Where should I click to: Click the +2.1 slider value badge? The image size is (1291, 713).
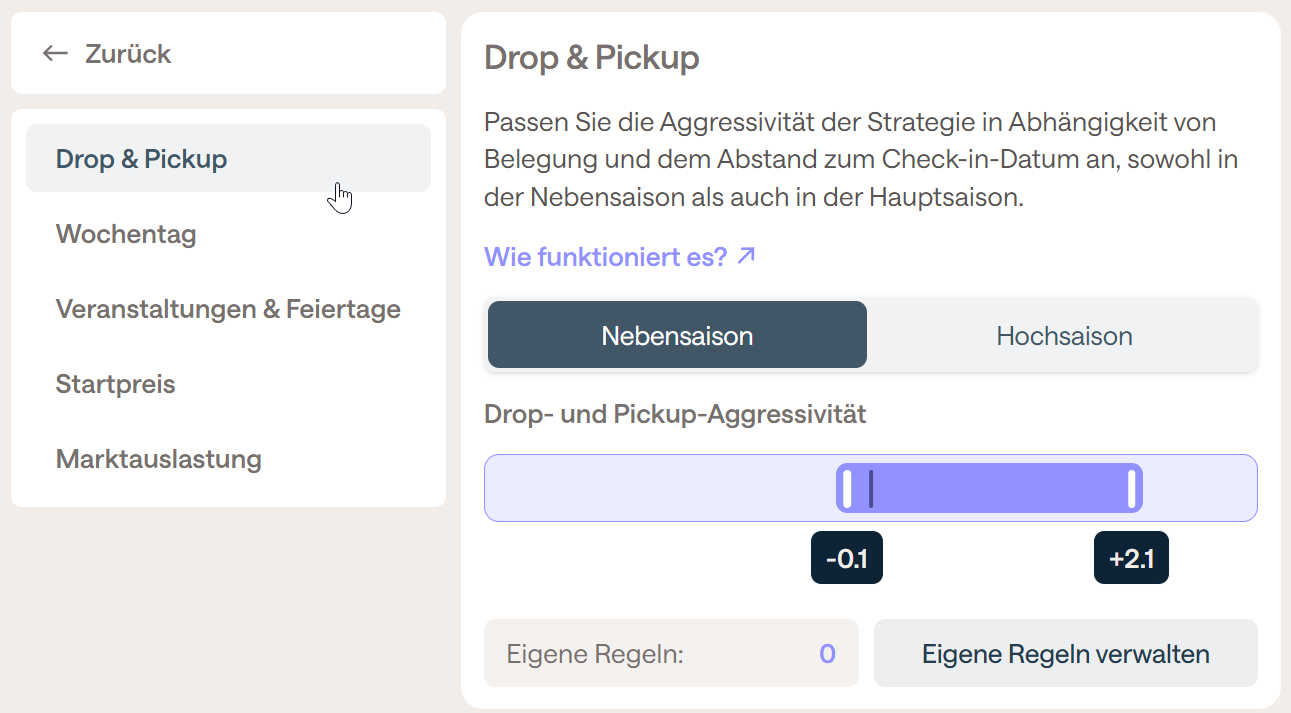click(x=1131, y=558)
